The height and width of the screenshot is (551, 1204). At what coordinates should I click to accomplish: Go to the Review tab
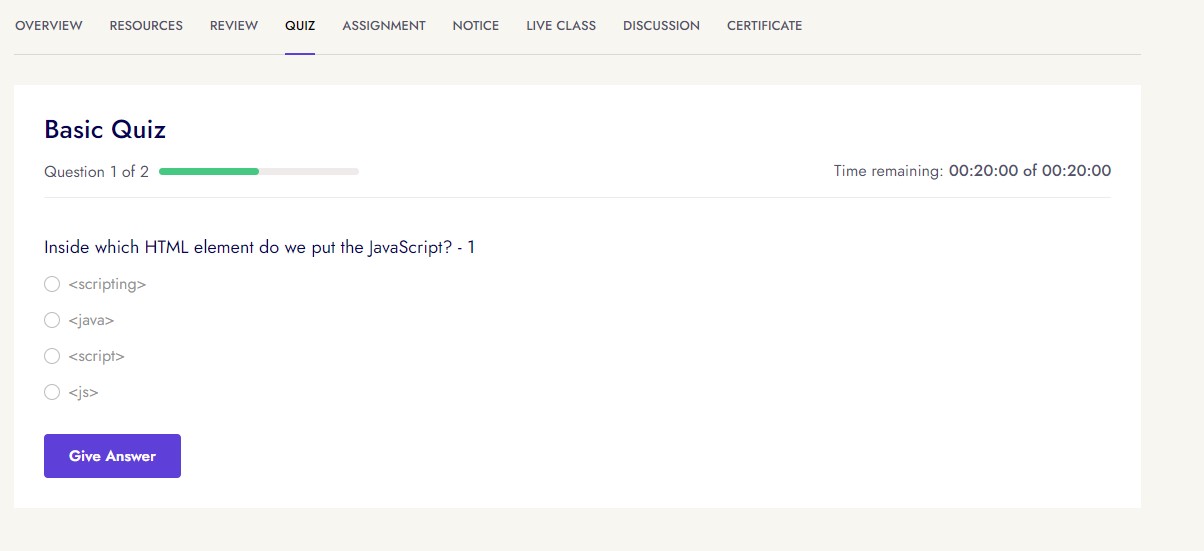234,26
